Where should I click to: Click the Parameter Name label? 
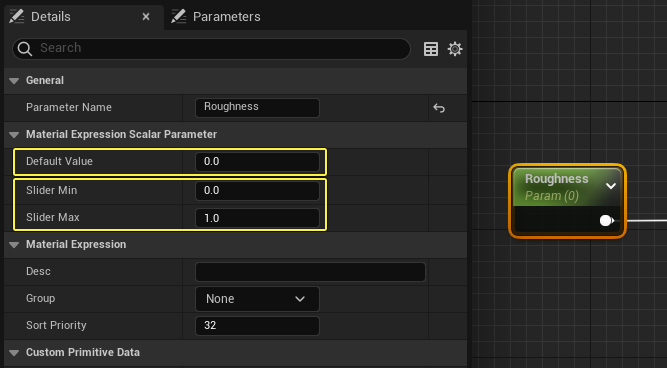tap(69, 107)
